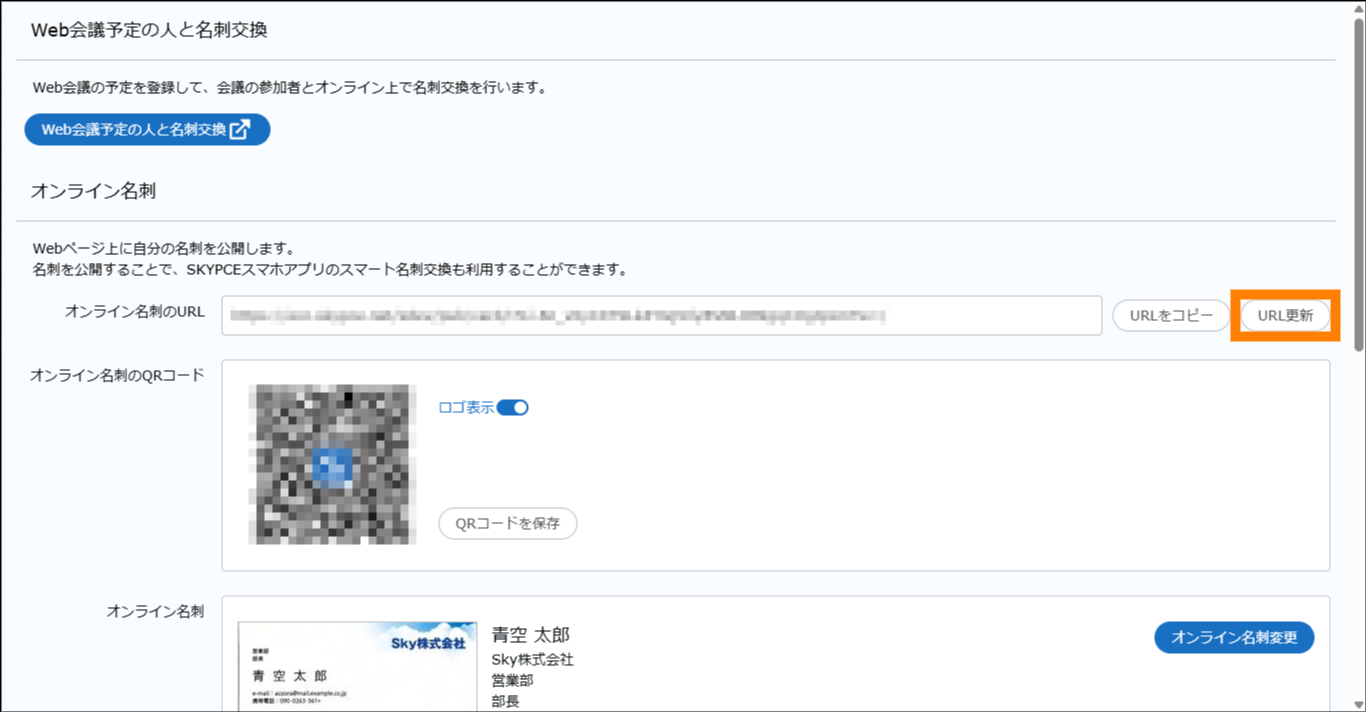Click the オンライン名刺 section heading
1366x712 pixels.
click(x=93, y=191)
